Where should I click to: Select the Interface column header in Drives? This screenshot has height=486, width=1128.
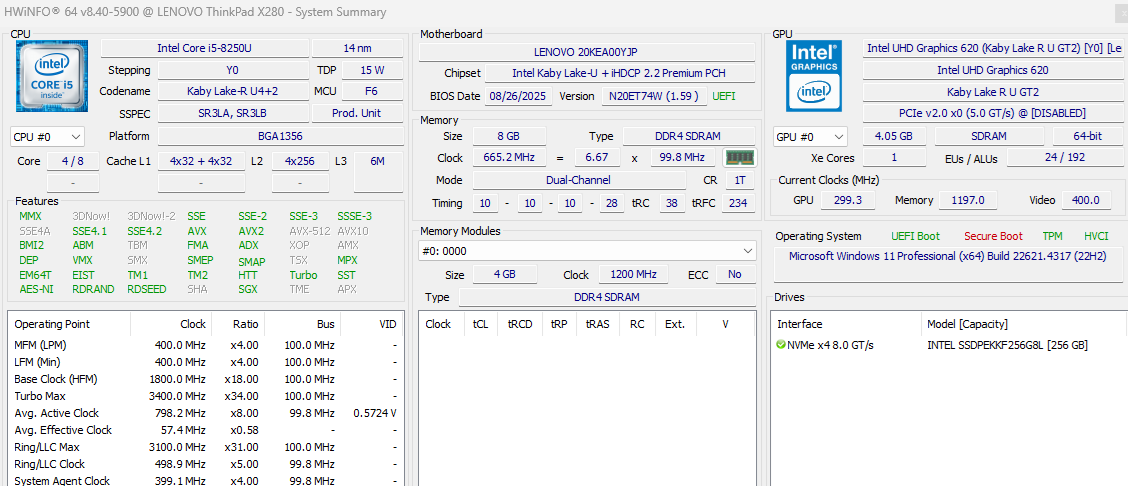800,324
